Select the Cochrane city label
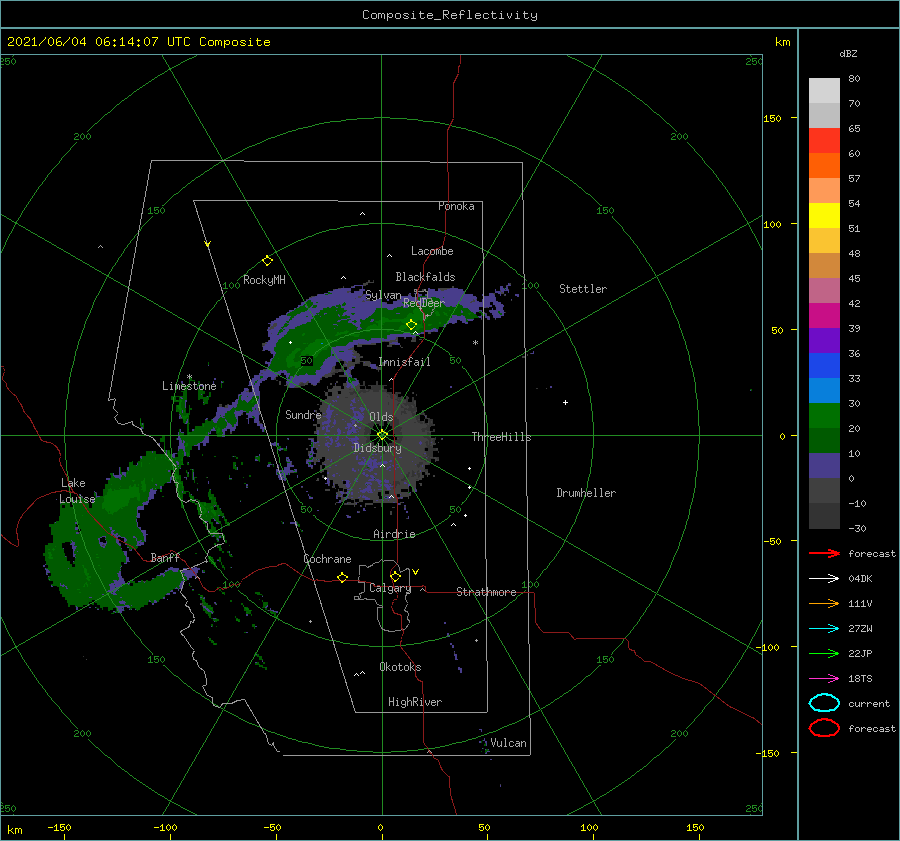Image resolution: width=900 pixels, height=841 pixels. coord(327,559)
